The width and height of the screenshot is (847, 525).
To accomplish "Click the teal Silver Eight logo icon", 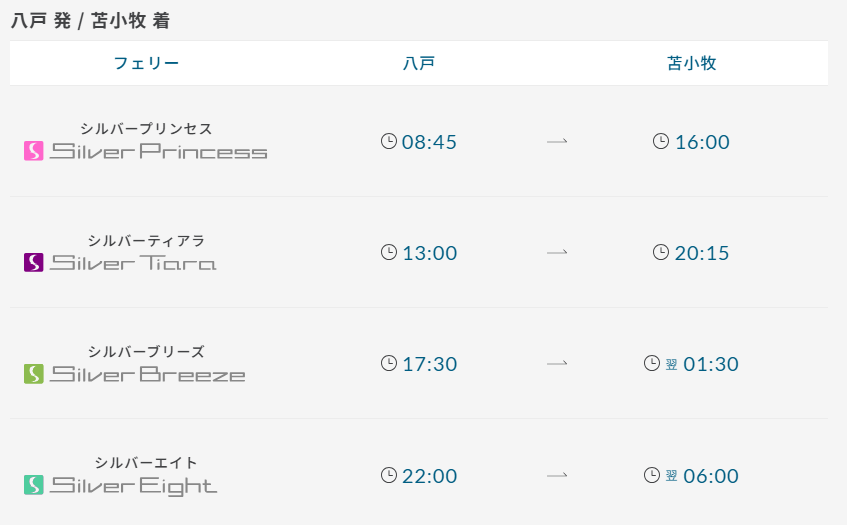I will click(33, 485).
